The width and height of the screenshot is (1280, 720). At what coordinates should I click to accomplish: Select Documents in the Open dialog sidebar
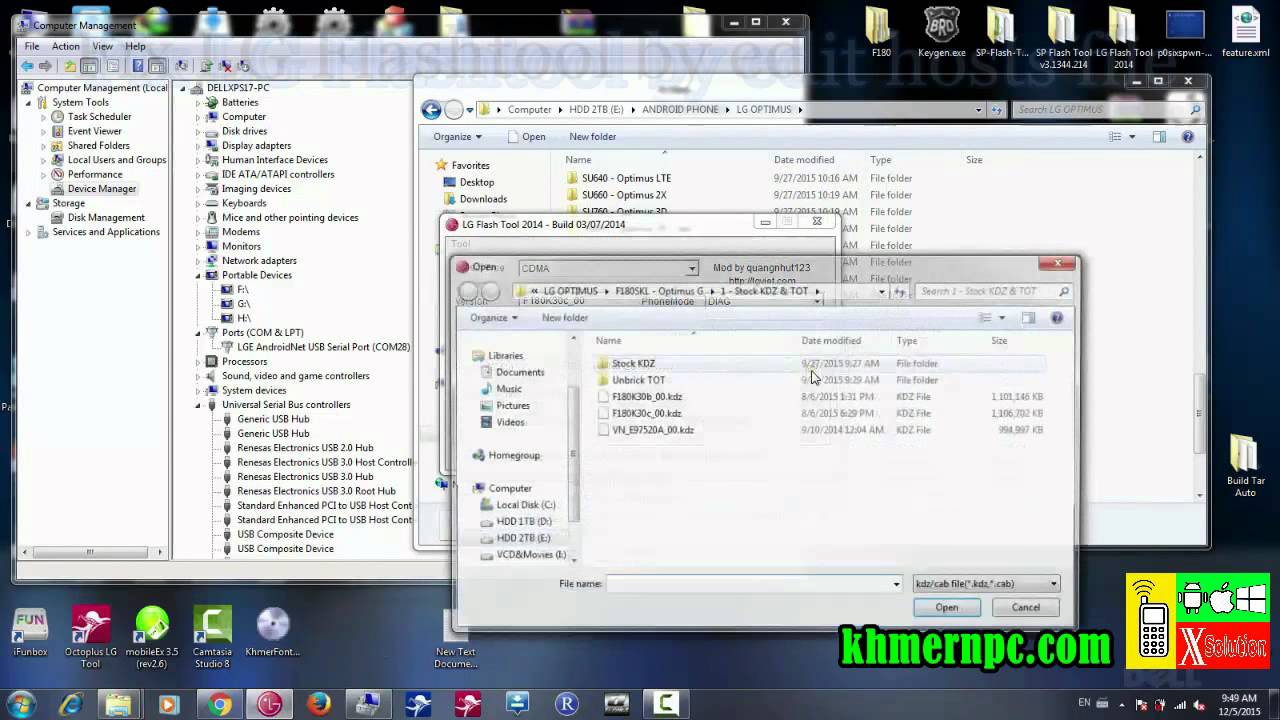click(x=520, y=372)
